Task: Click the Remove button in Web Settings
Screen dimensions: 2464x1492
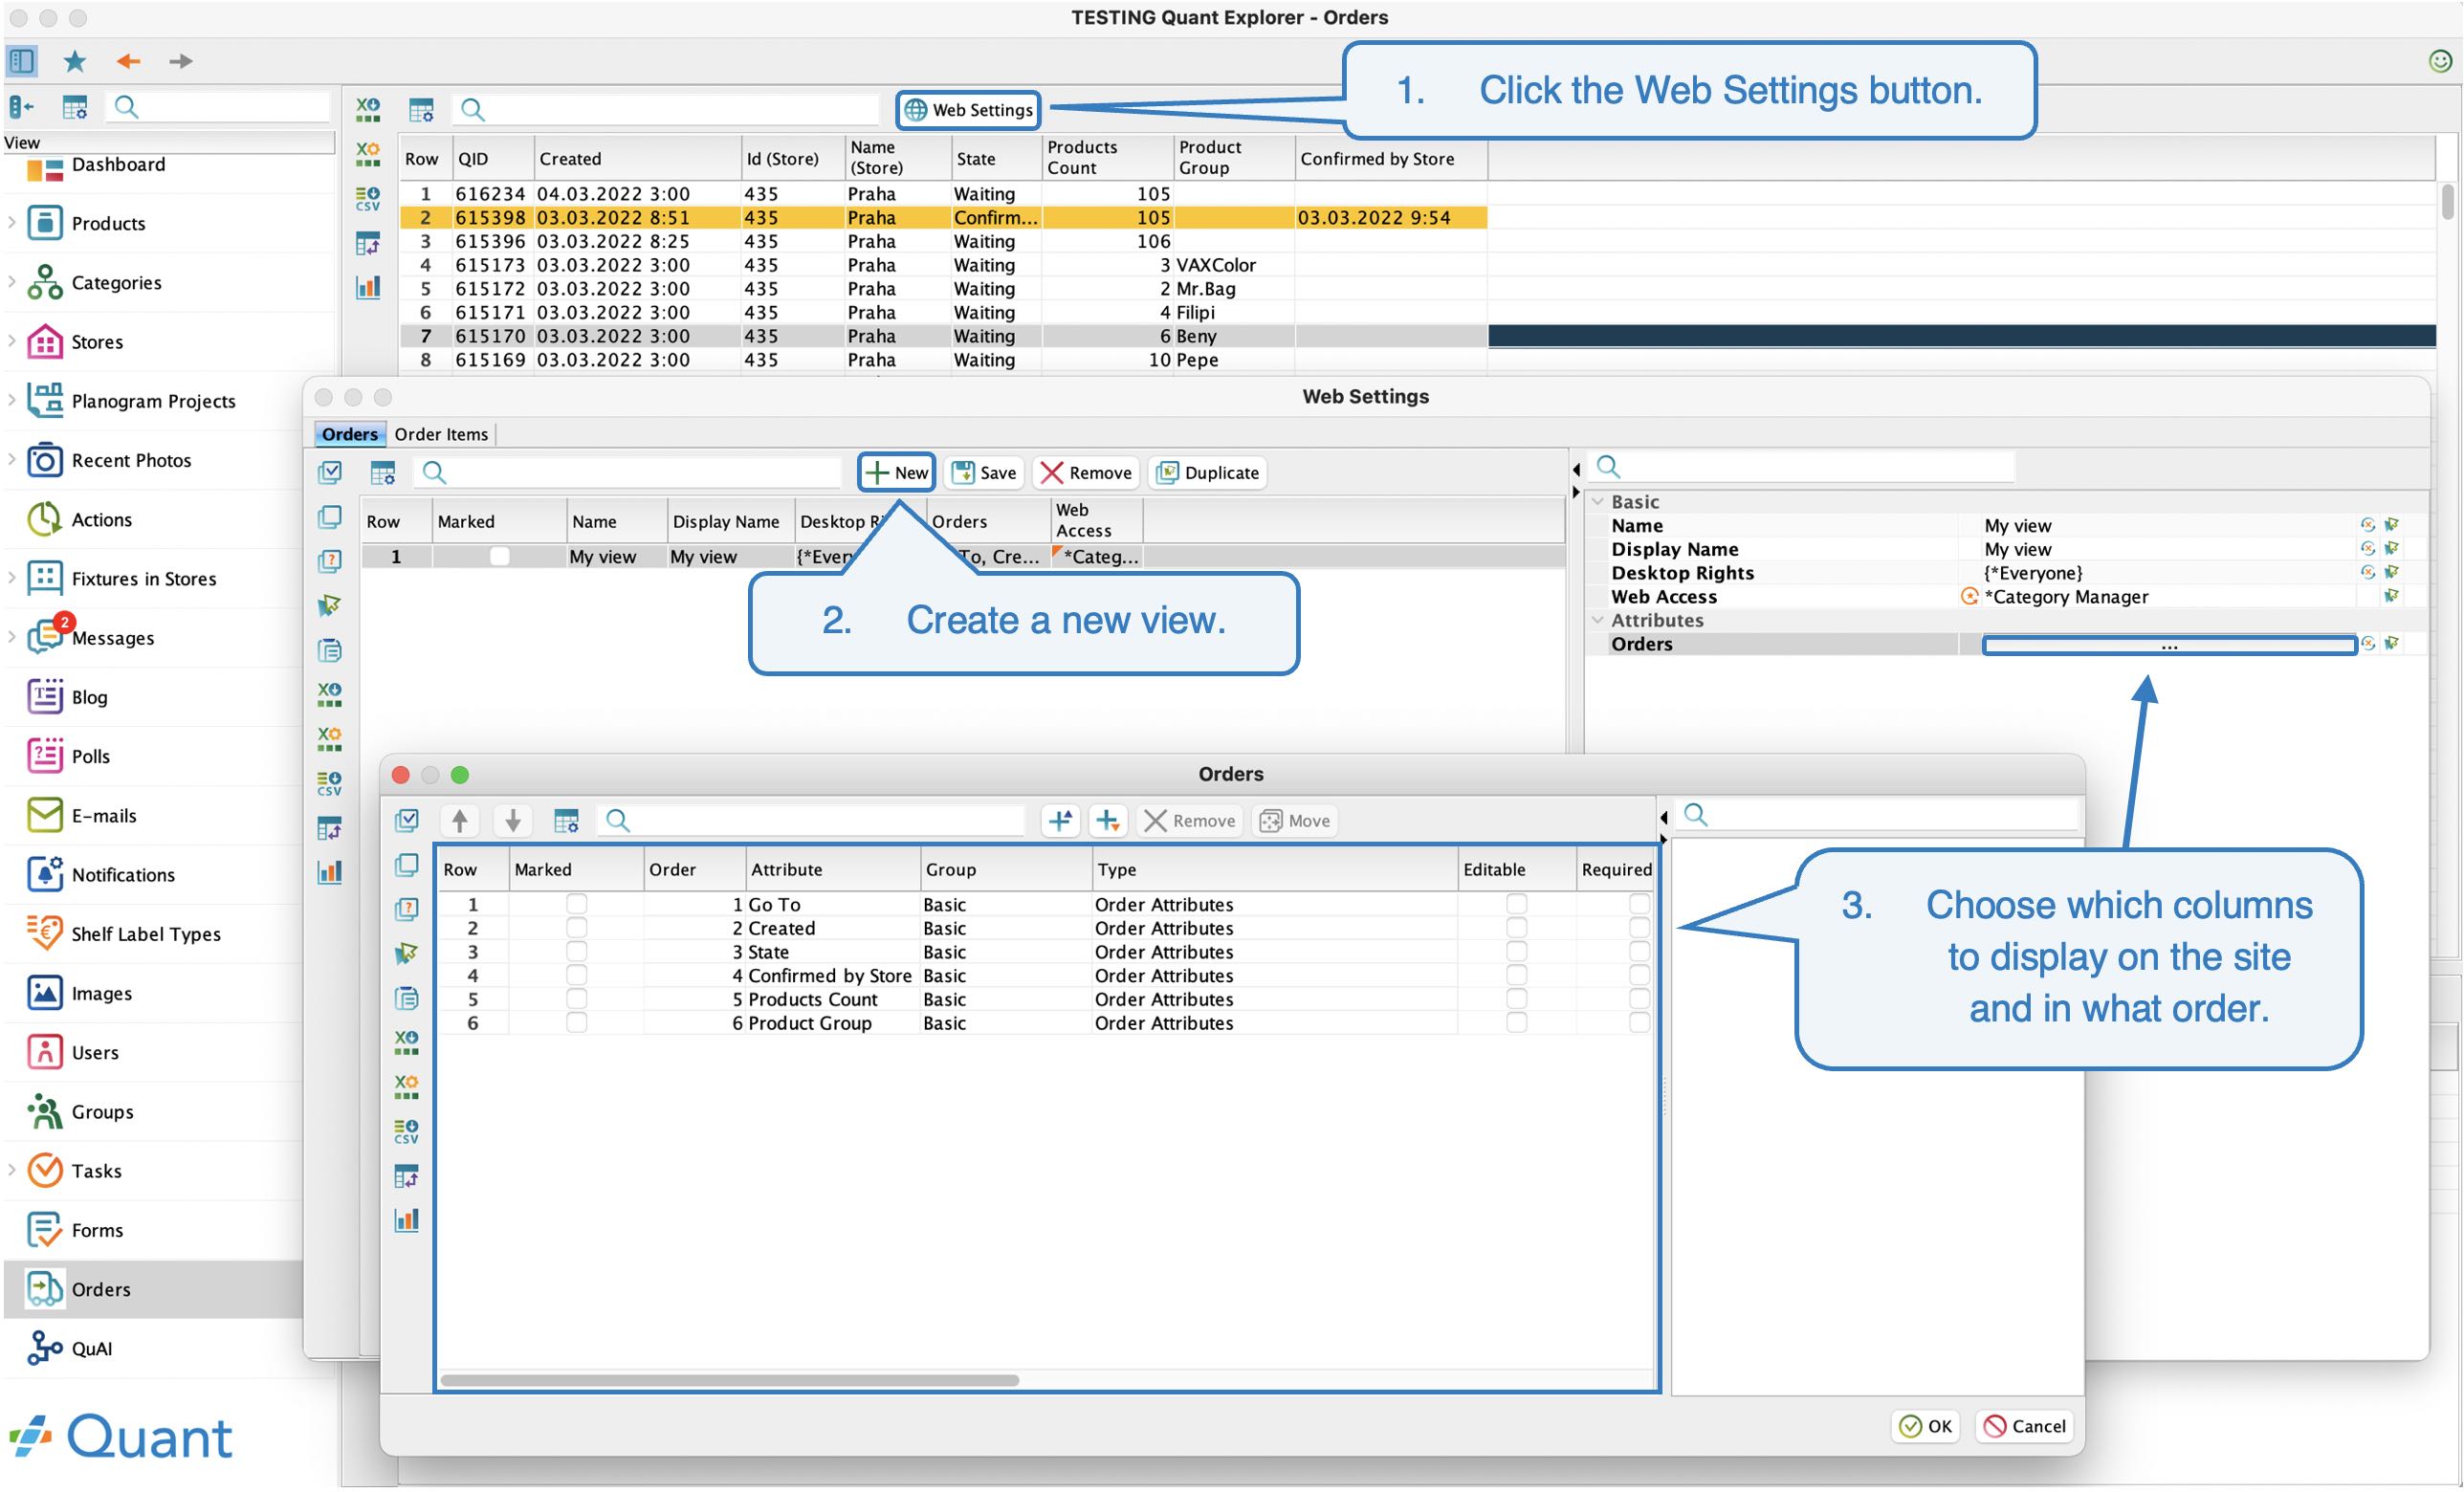Action: (x=1086, y=473)
